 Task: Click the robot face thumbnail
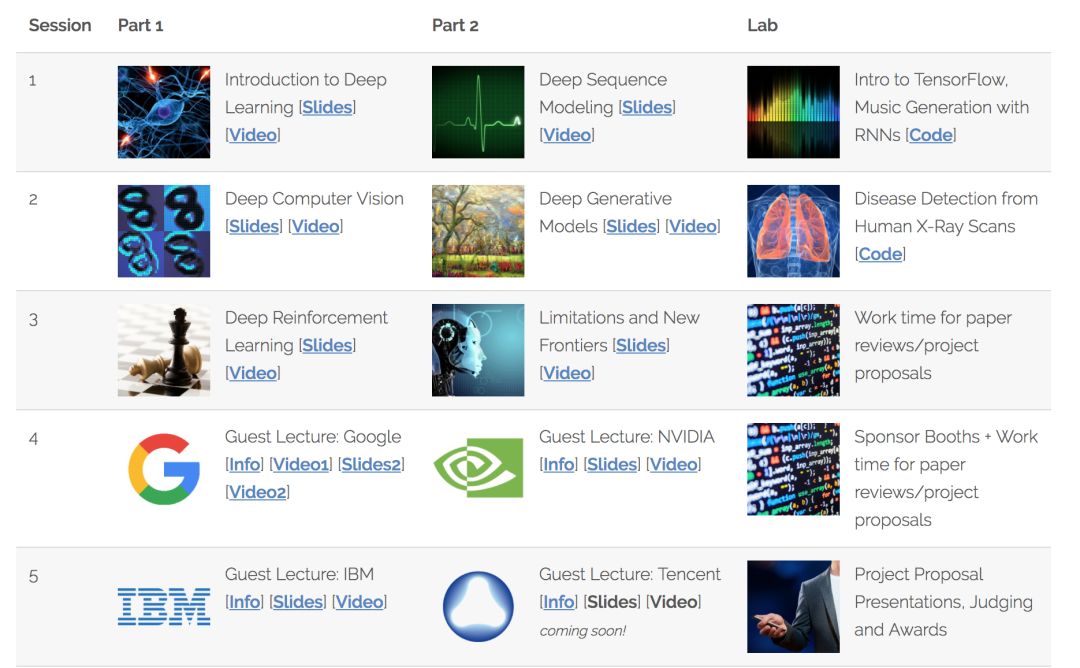tap(478, 350)
